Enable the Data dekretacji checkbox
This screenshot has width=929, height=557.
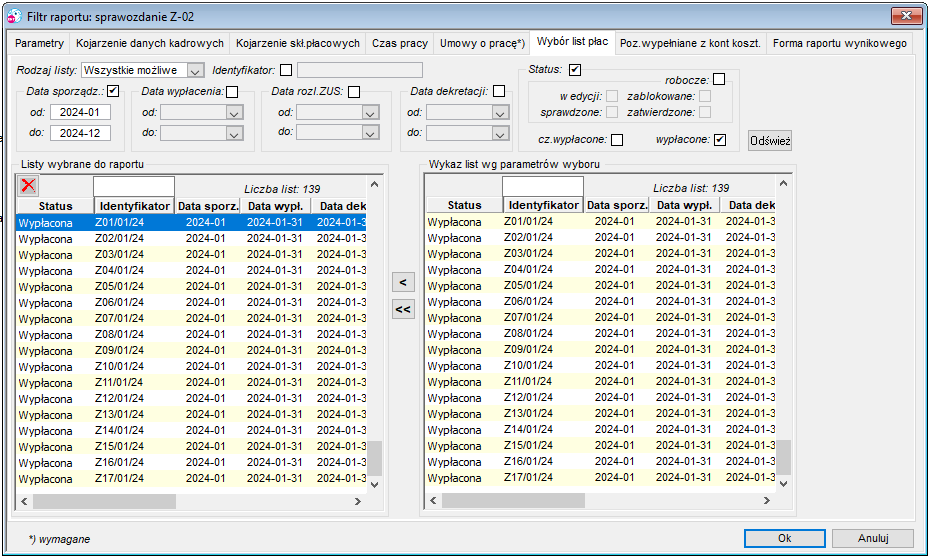[499, 91]
